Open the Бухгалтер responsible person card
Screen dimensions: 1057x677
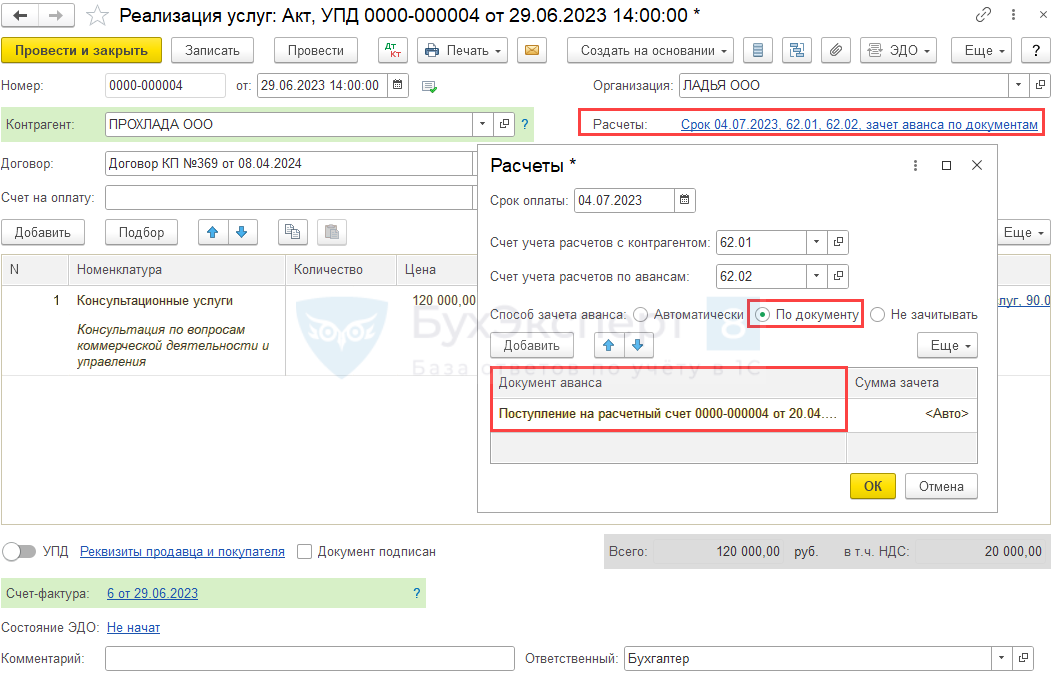click(1023, 658)
